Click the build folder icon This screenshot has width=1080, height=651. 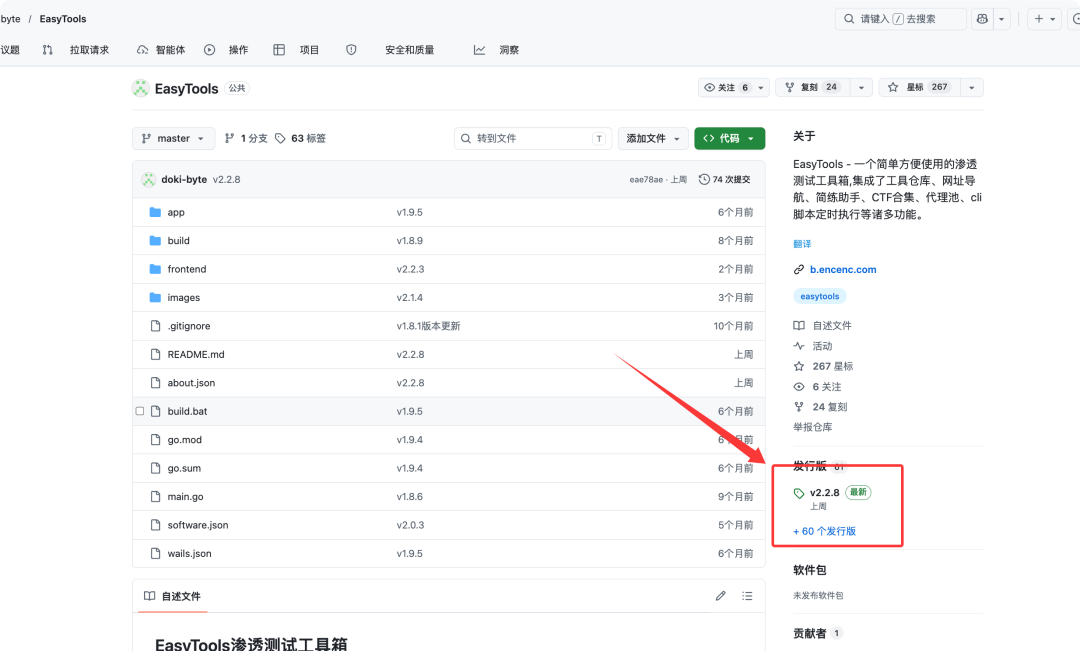pyautogui.click(x=155, y=240)
